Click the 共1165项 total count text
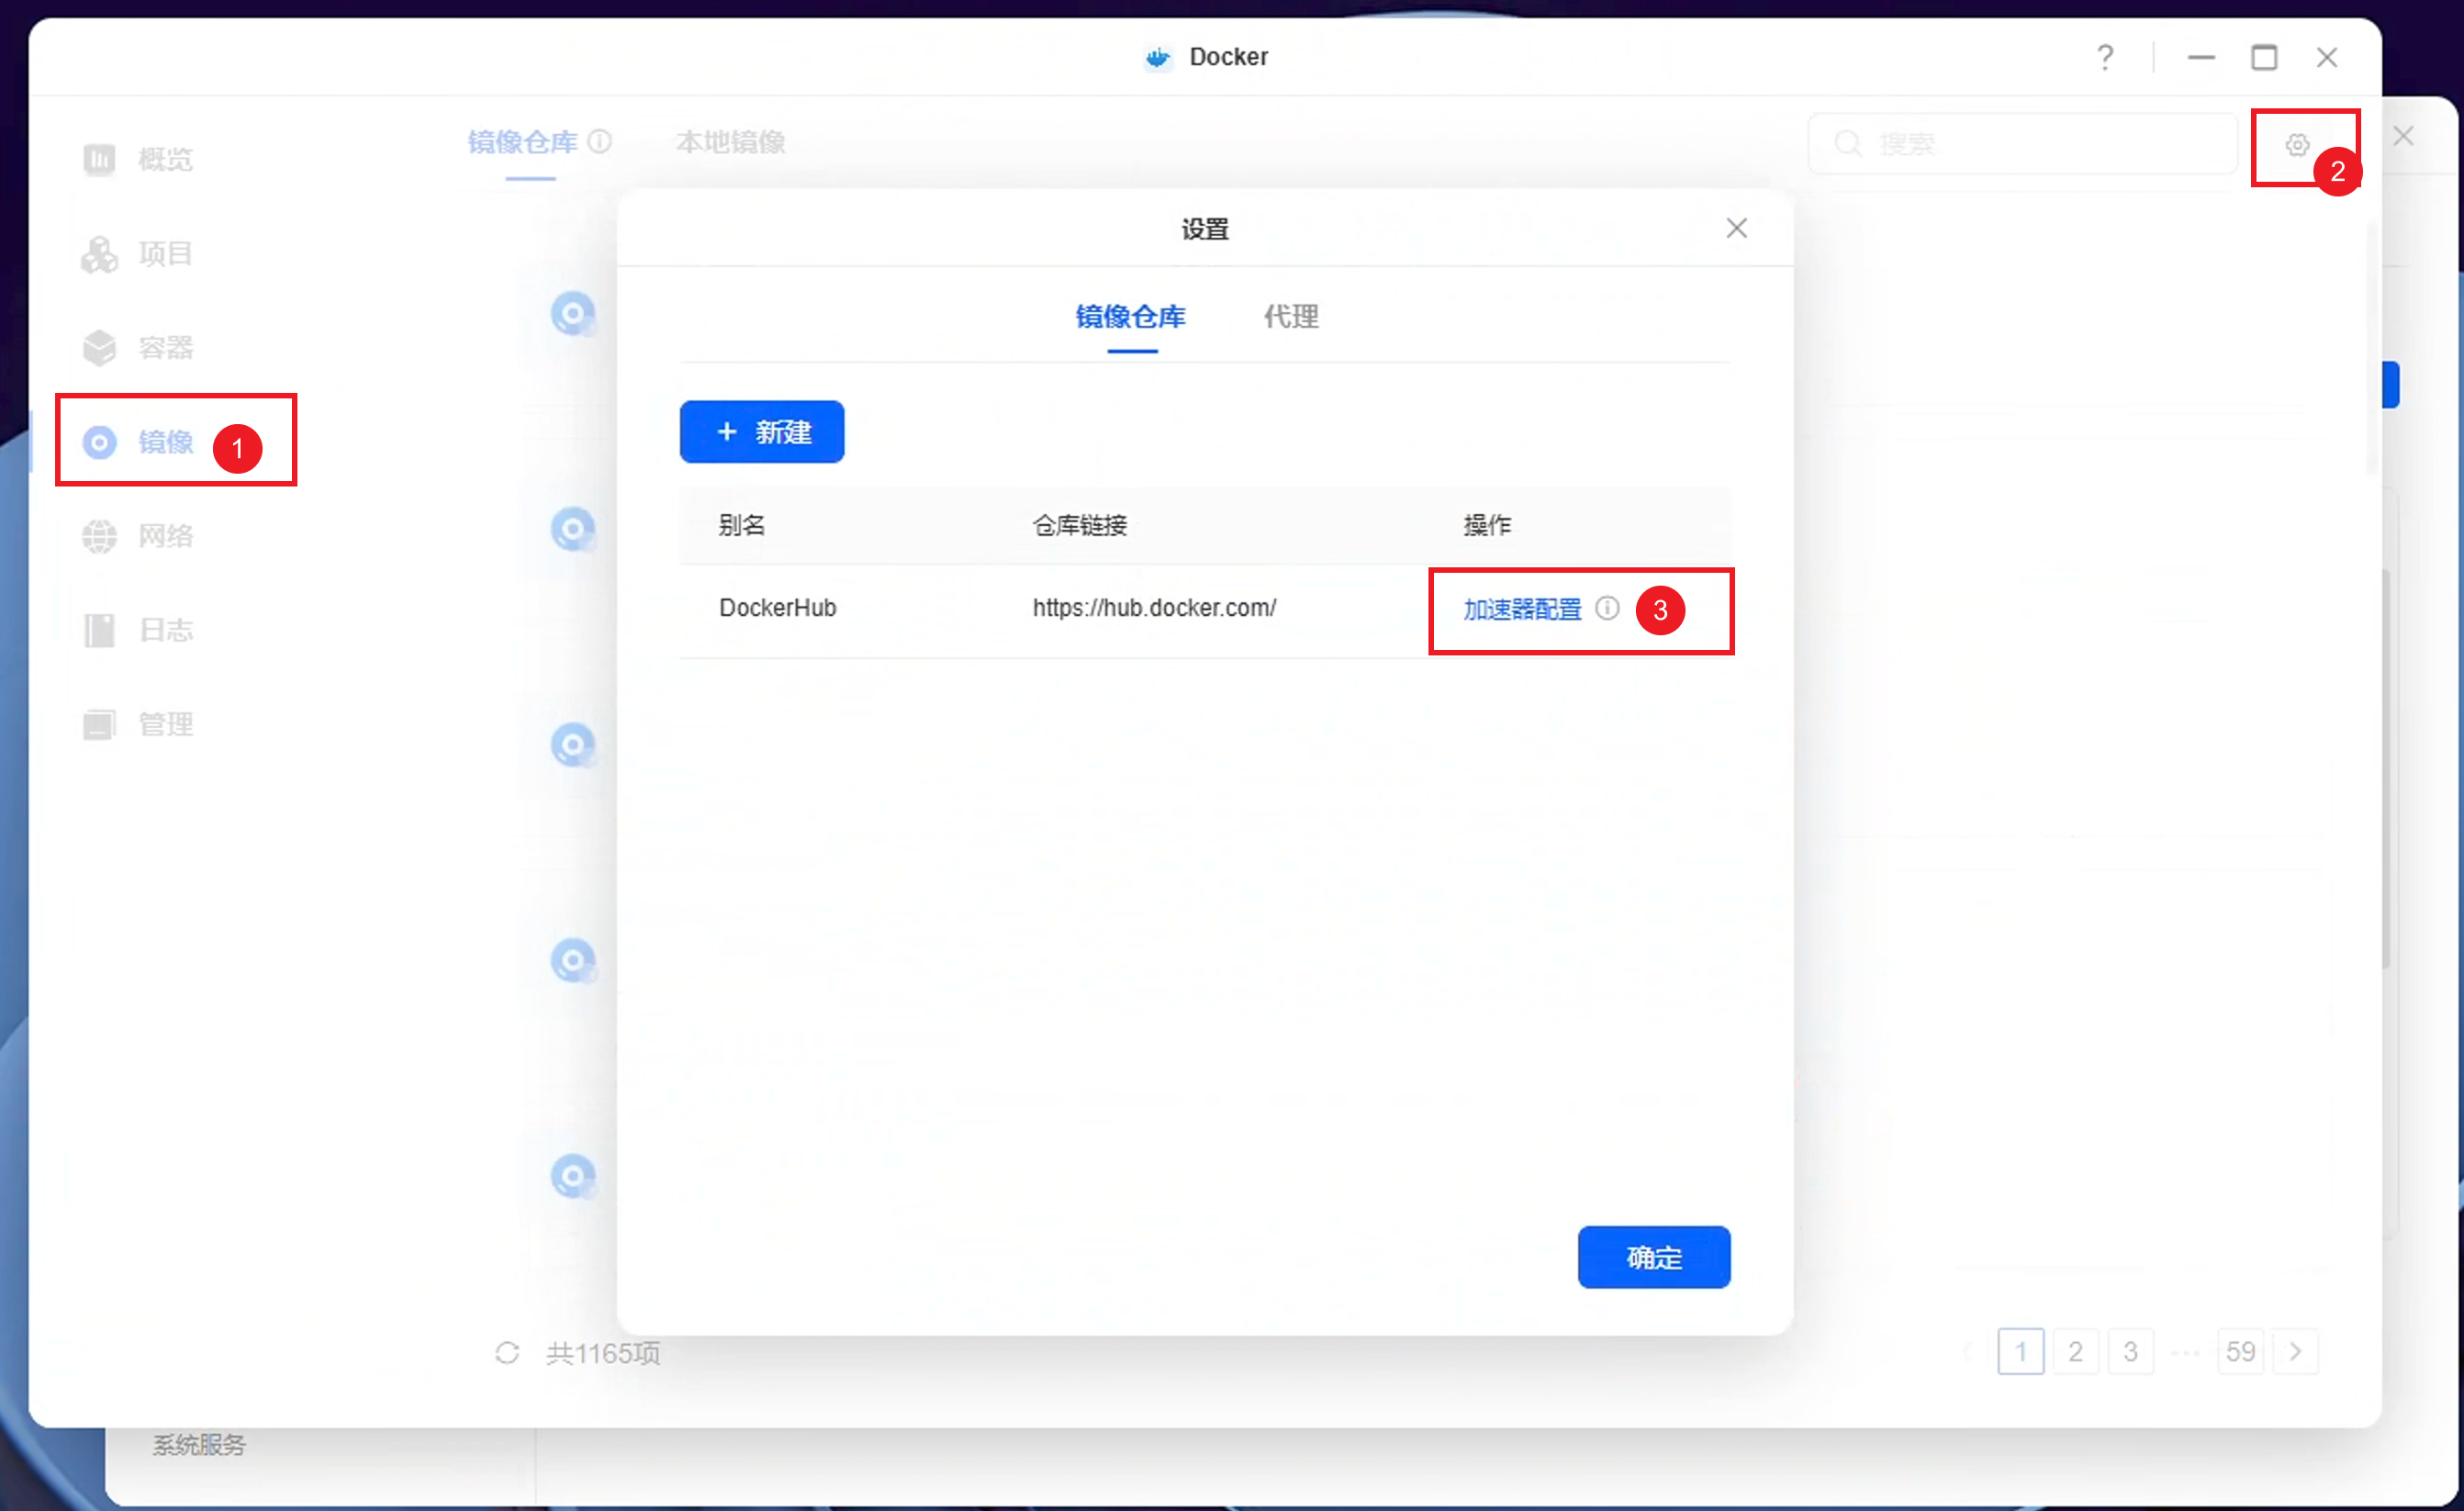The image size is (2464, 1511). [603, 1353]
